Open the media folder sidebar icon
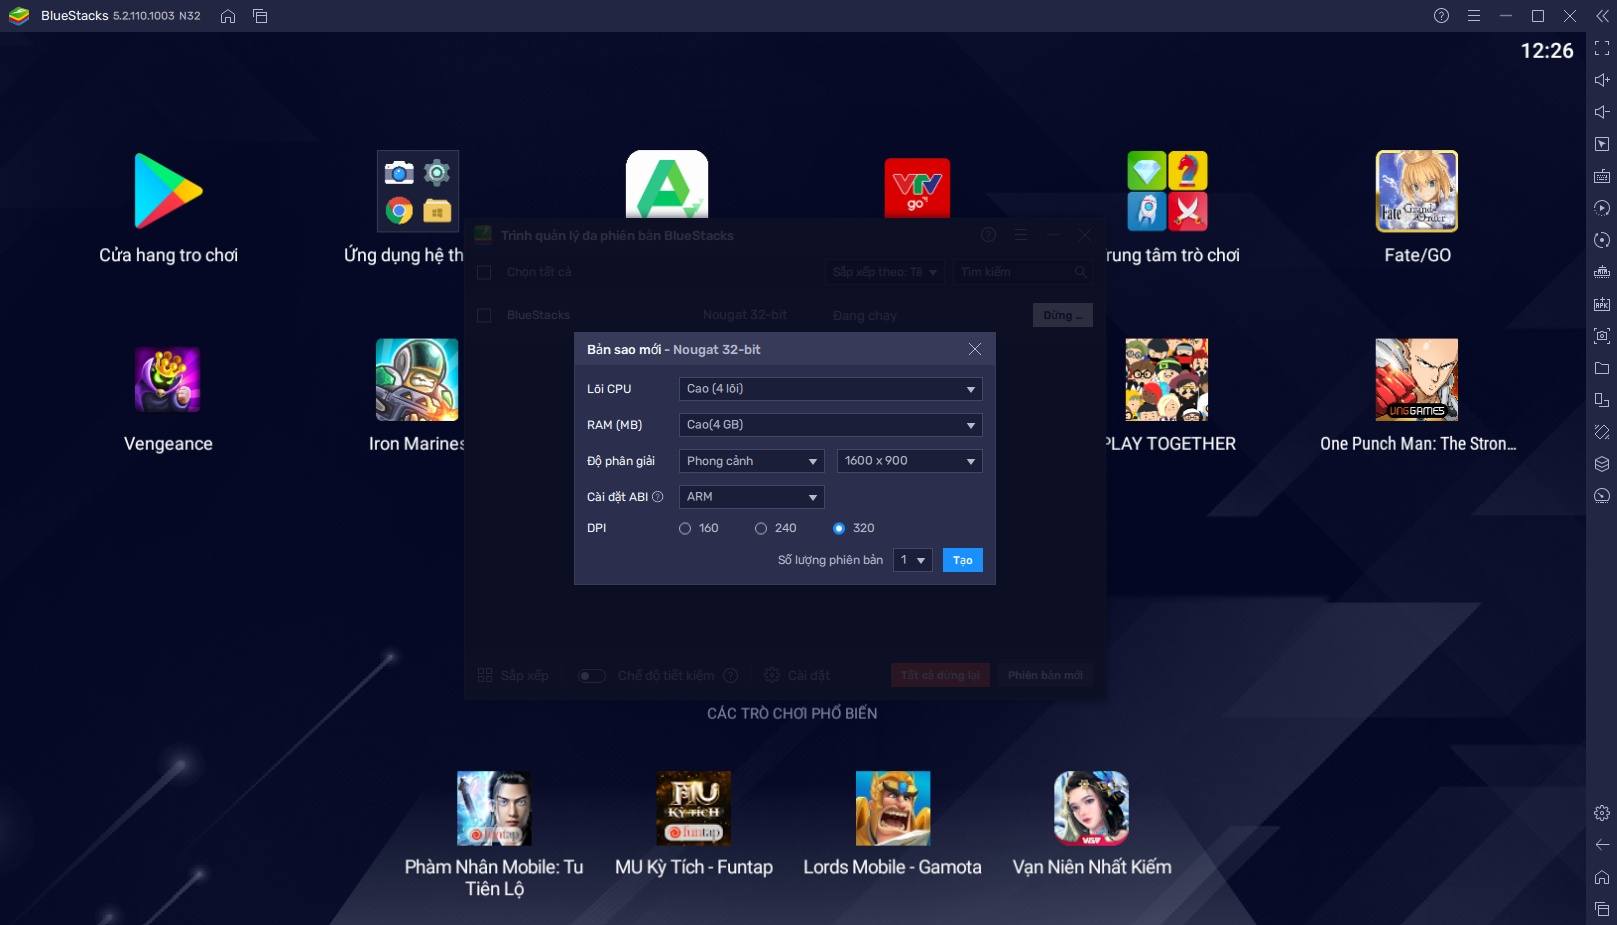 (1602, 368)
